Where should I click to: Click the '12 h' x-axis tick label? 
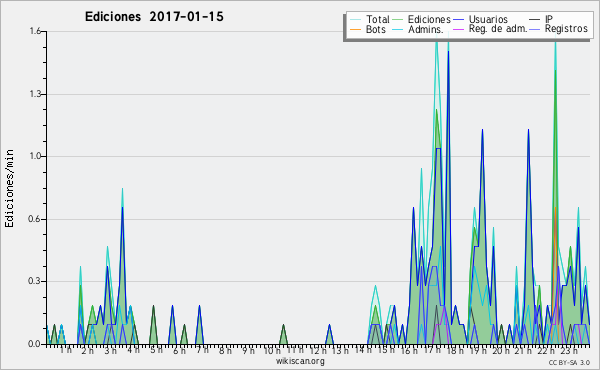pyautogui.click(x=318, y=350)
